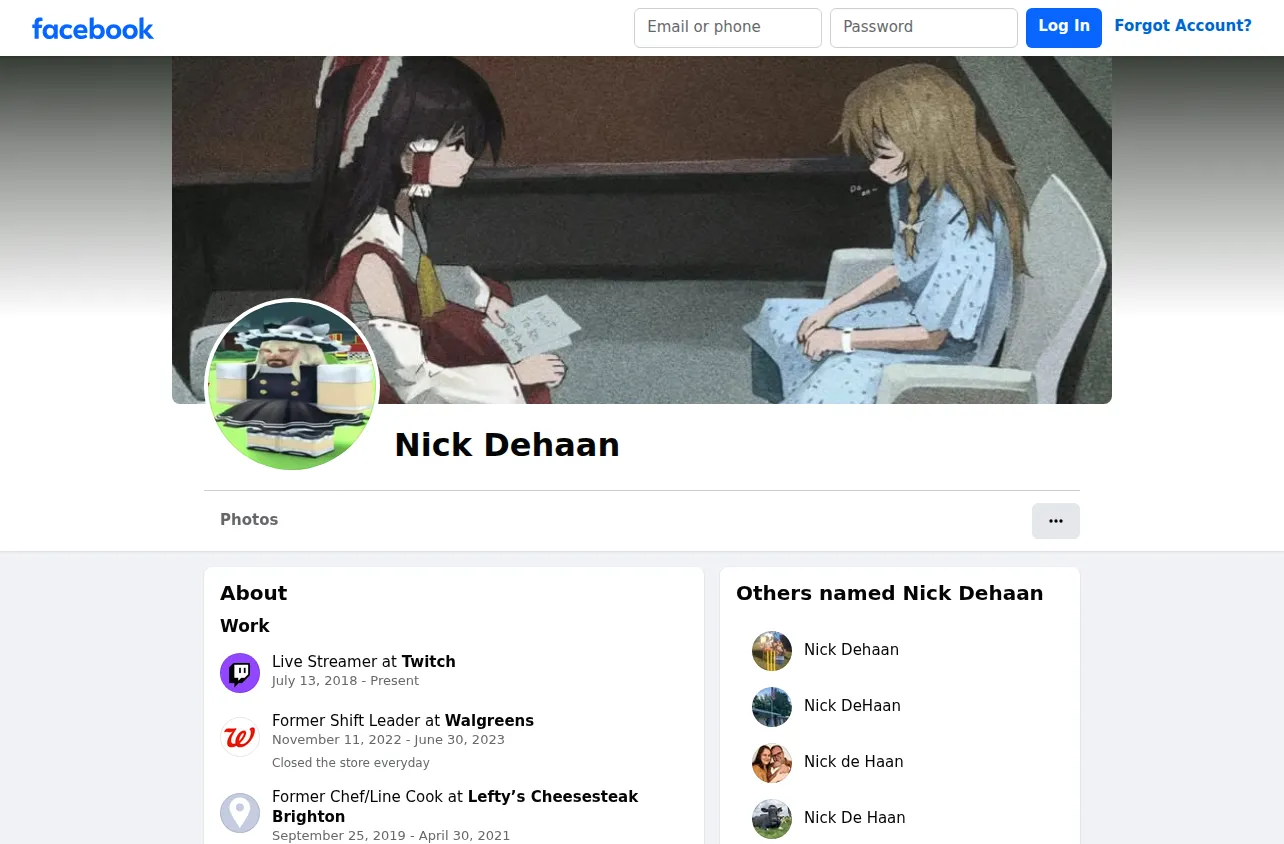Image resolution: width=1284 pixels, height=844 pixels.
Task: Open avatar beside 'Nick de Haan' result
Action: (x=772, y=763)
